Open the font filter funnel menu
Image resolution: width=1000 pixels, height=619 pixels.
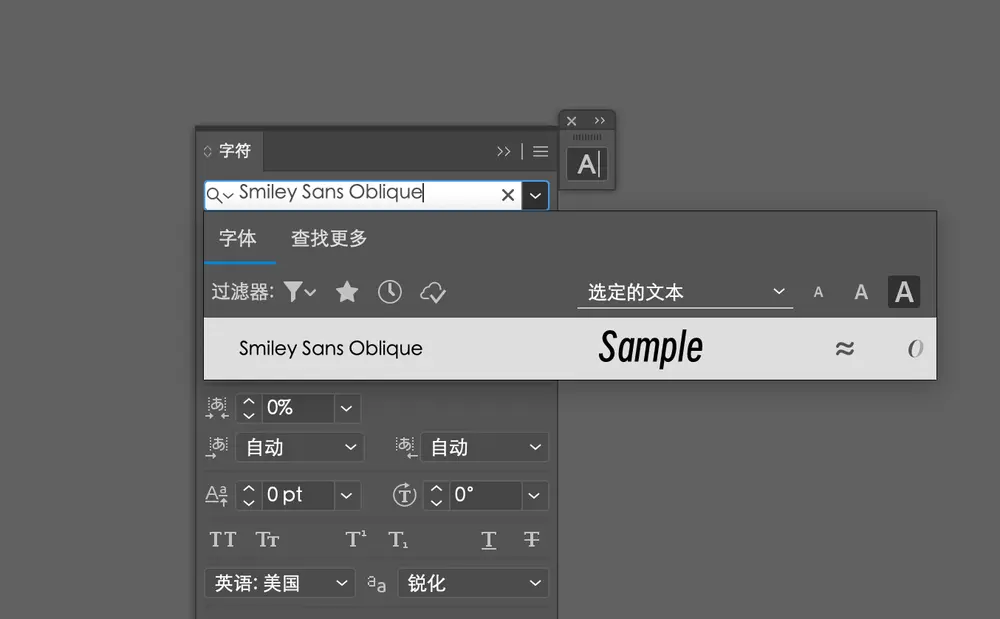[x=299, y=291]
